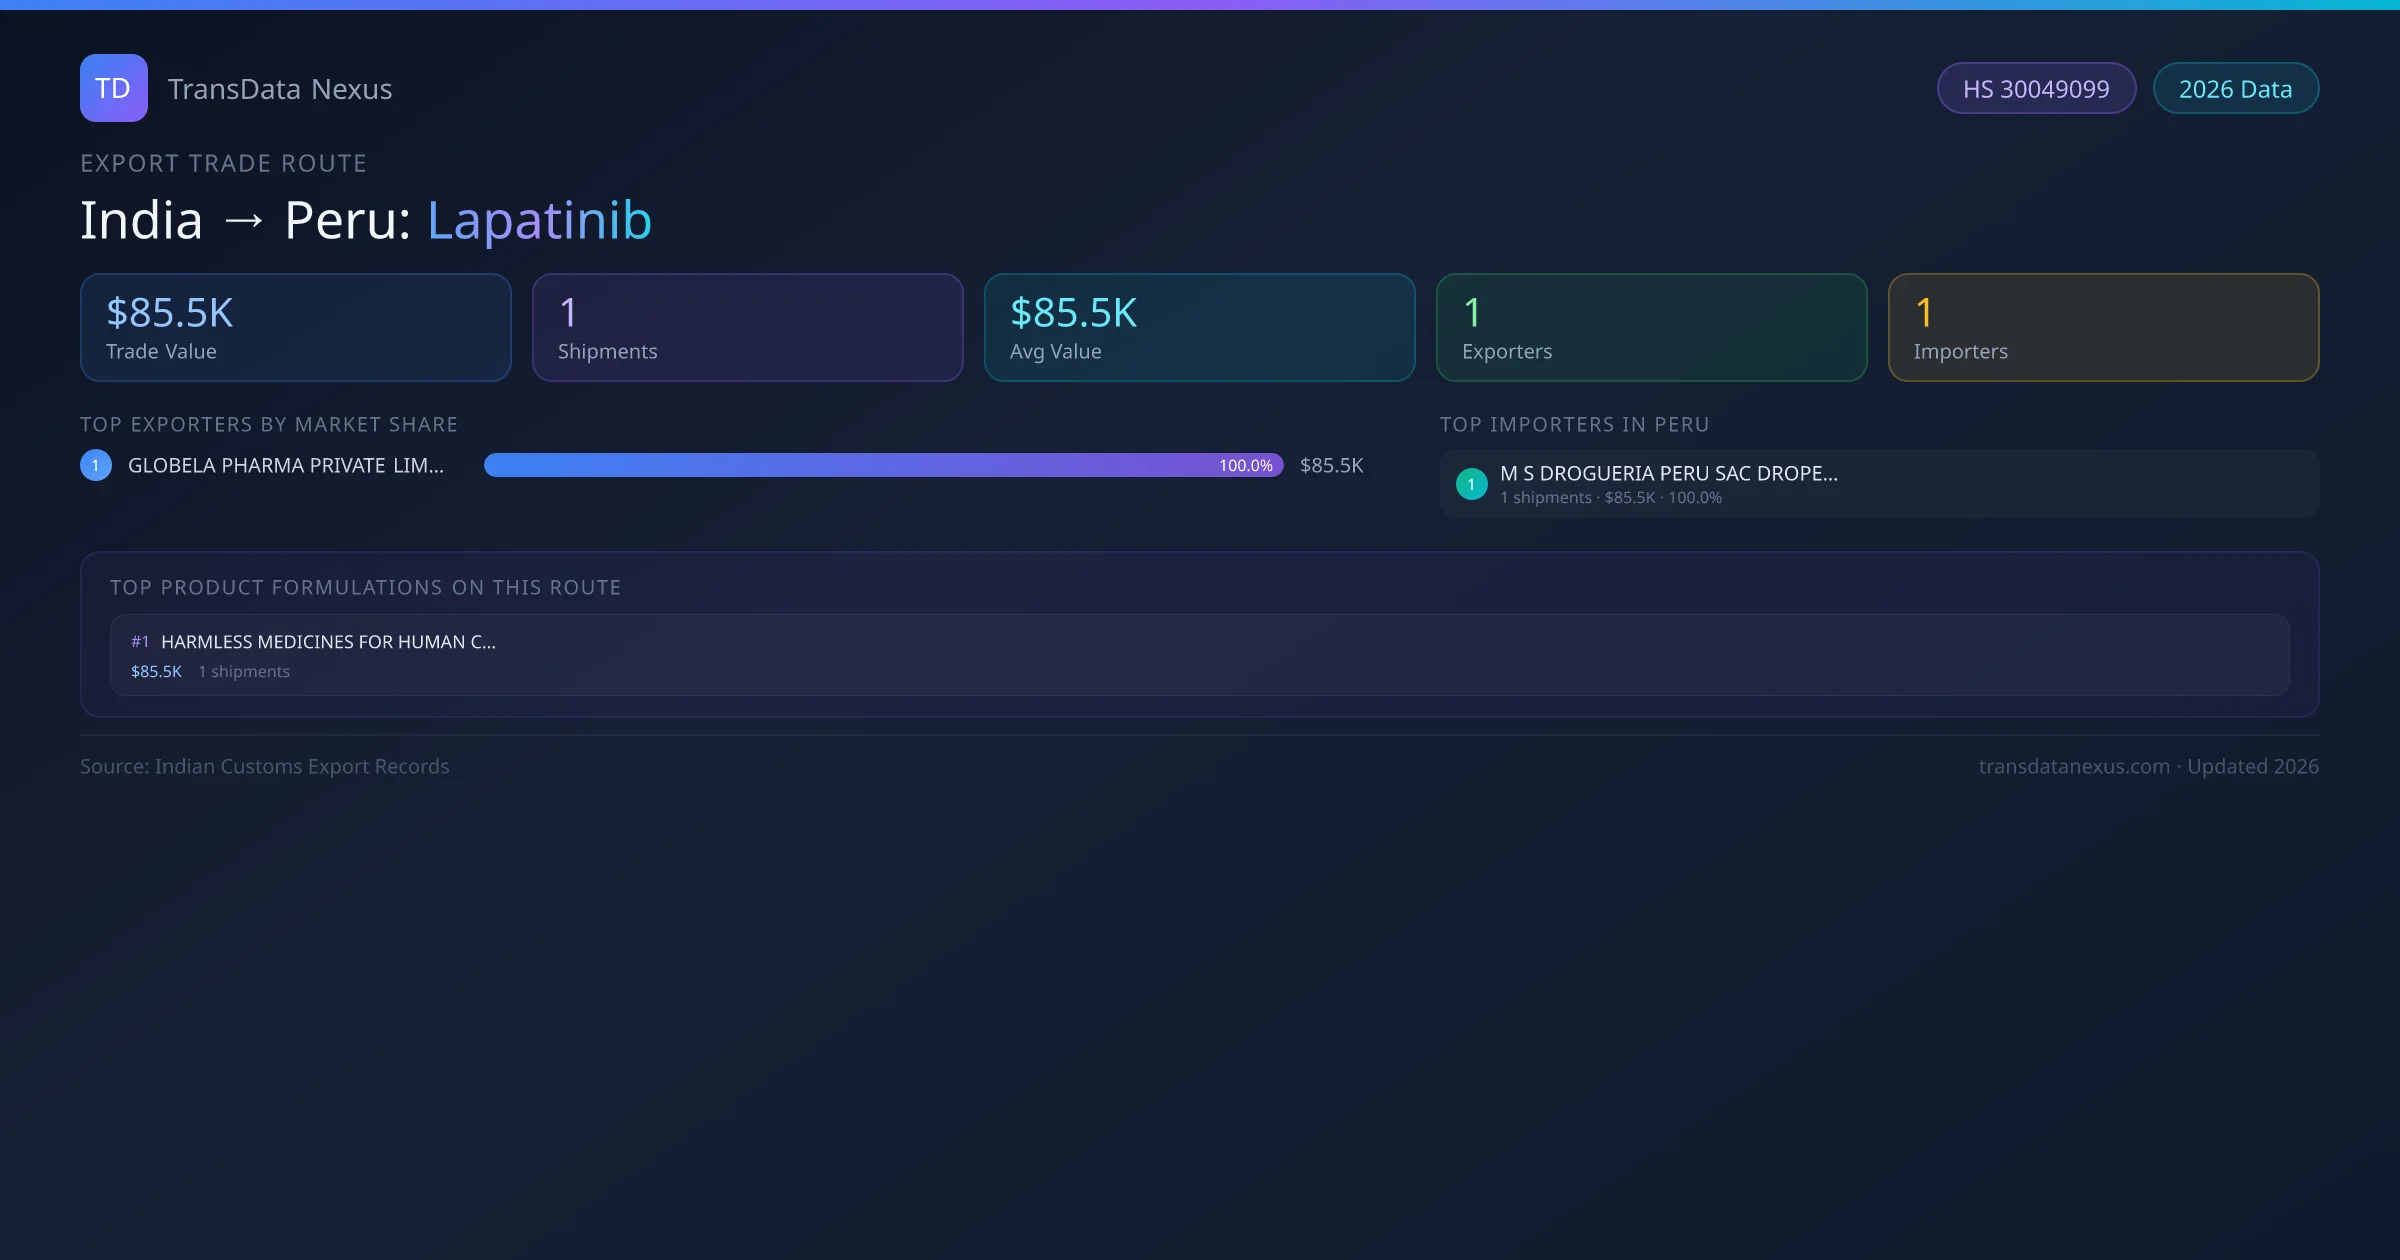Click the TD logo icon
This screenshot has height=1260, width=2400.
click(x=113, y=88)
